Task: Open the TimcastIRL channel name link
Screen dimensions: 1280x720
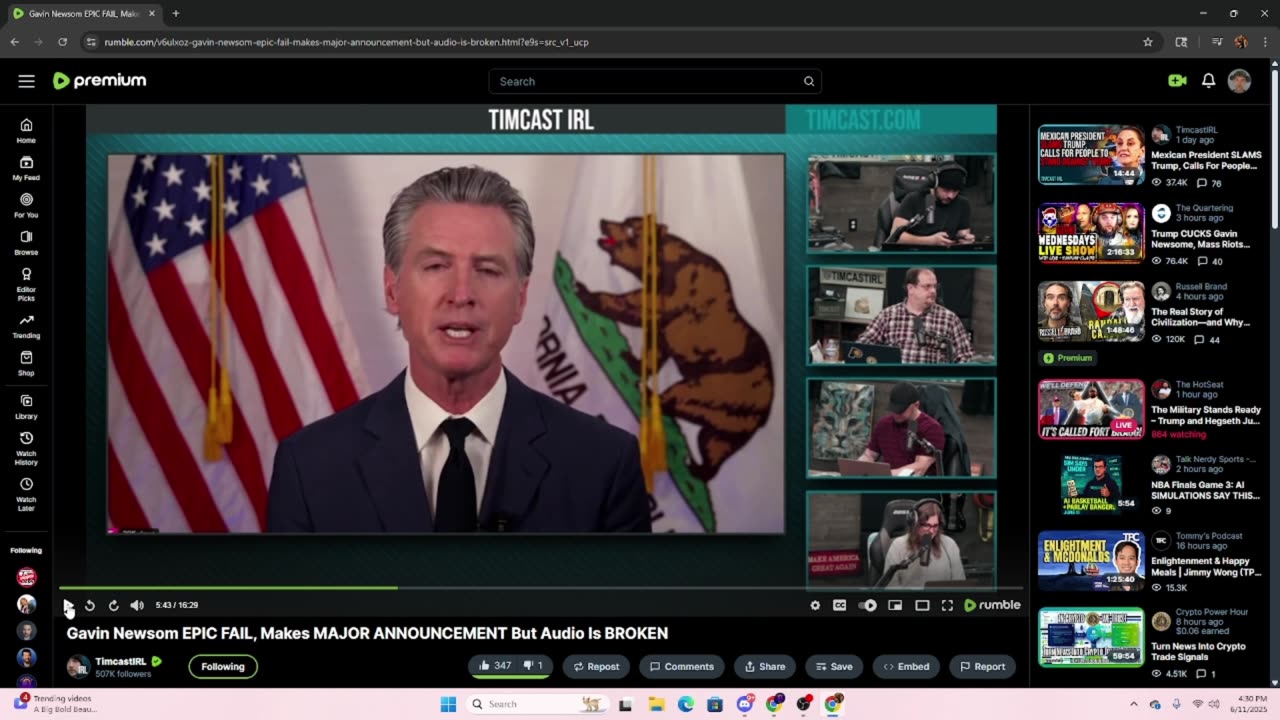Action: (121, 662)
